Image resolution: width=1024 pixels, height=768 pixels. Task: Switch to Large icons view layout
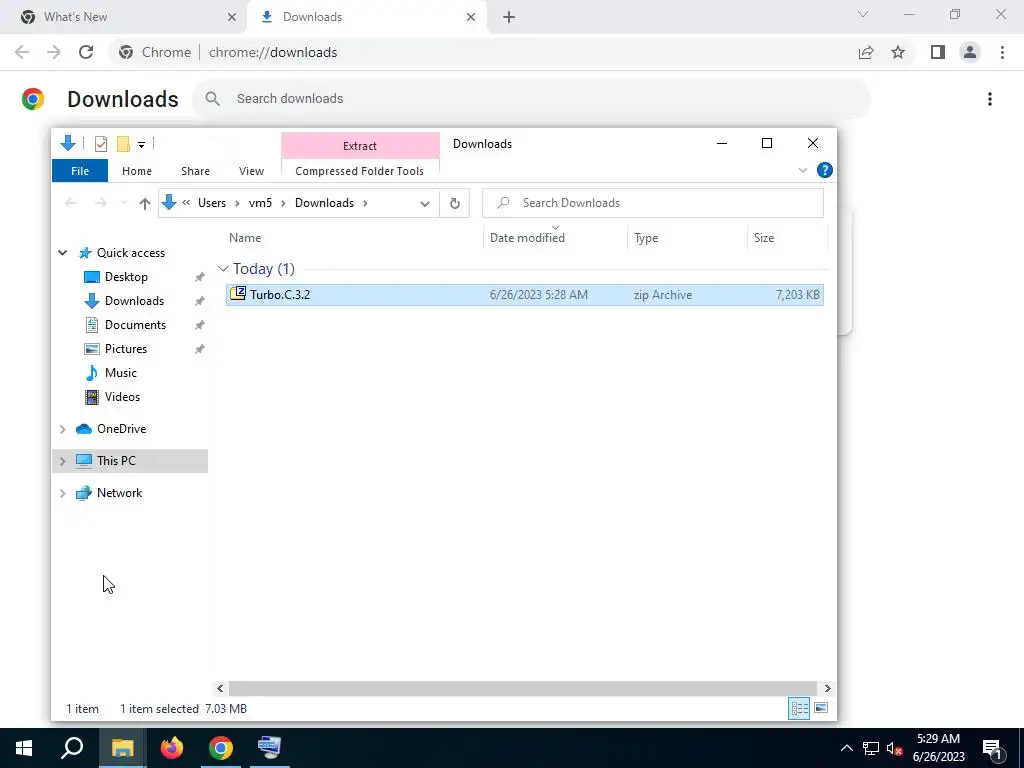pyautogui.click(x=821, y=709)
